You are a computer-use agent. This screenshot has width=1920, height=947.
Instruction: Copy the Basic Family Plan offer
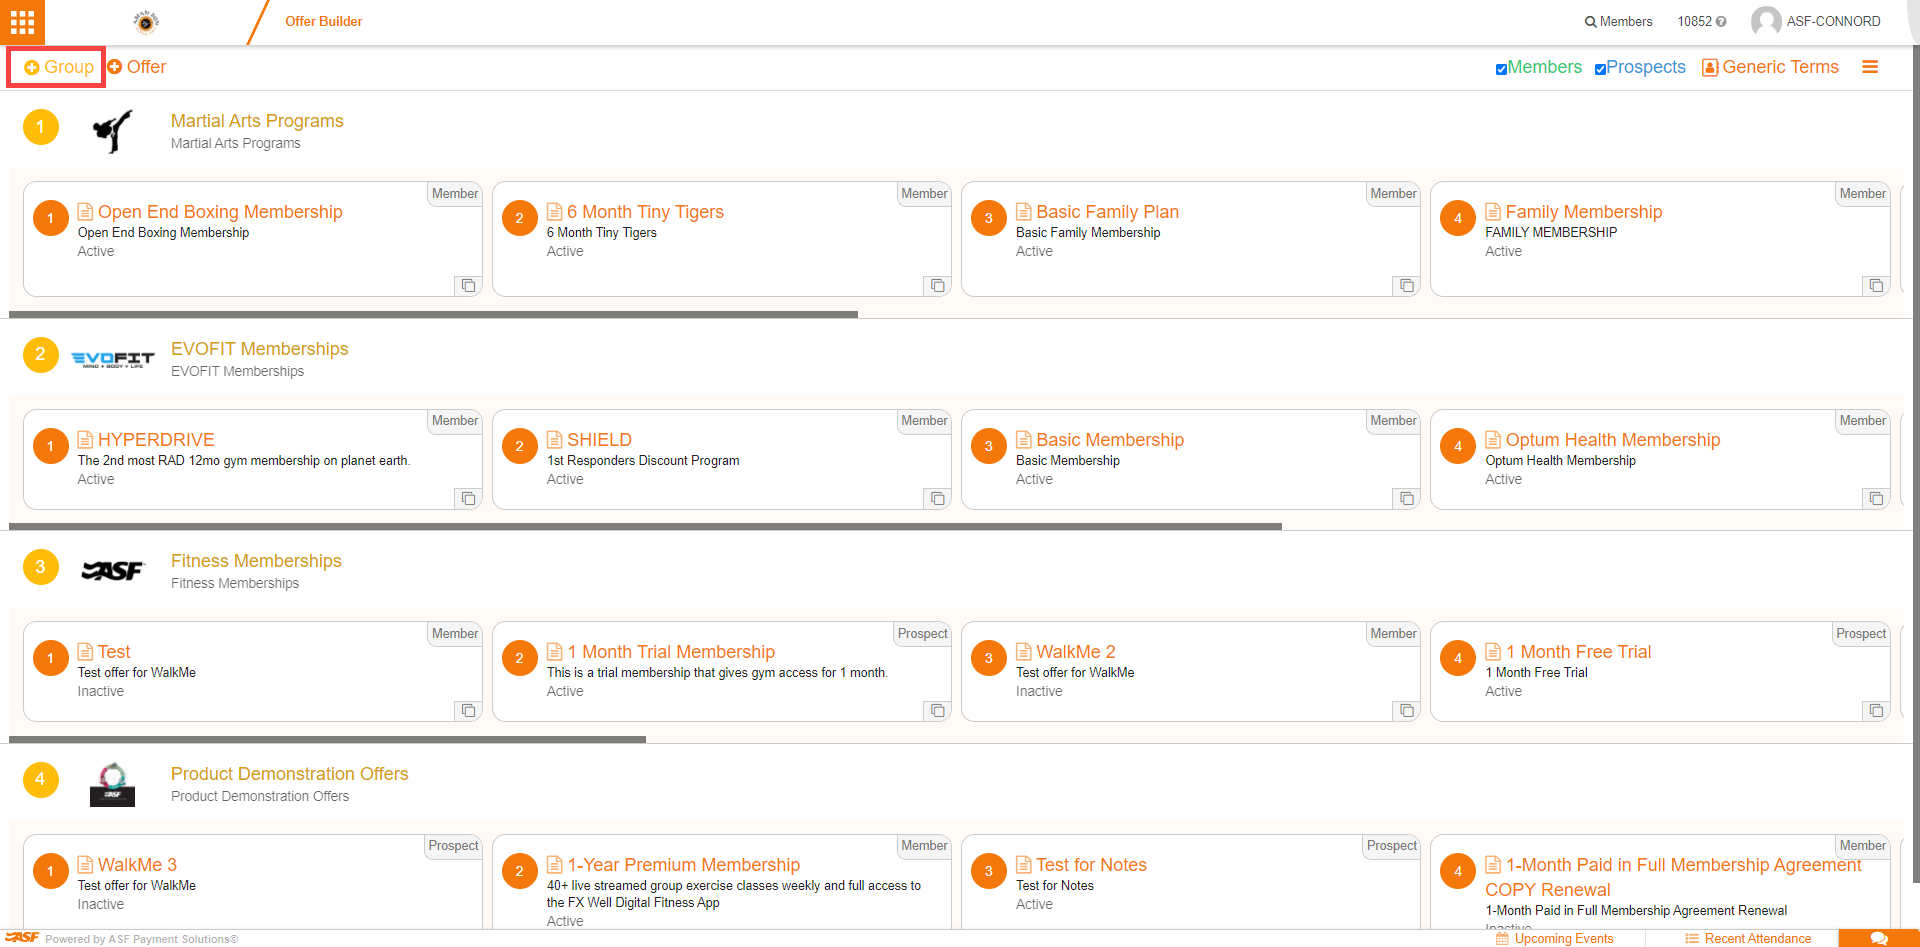tap(1406, 286)
